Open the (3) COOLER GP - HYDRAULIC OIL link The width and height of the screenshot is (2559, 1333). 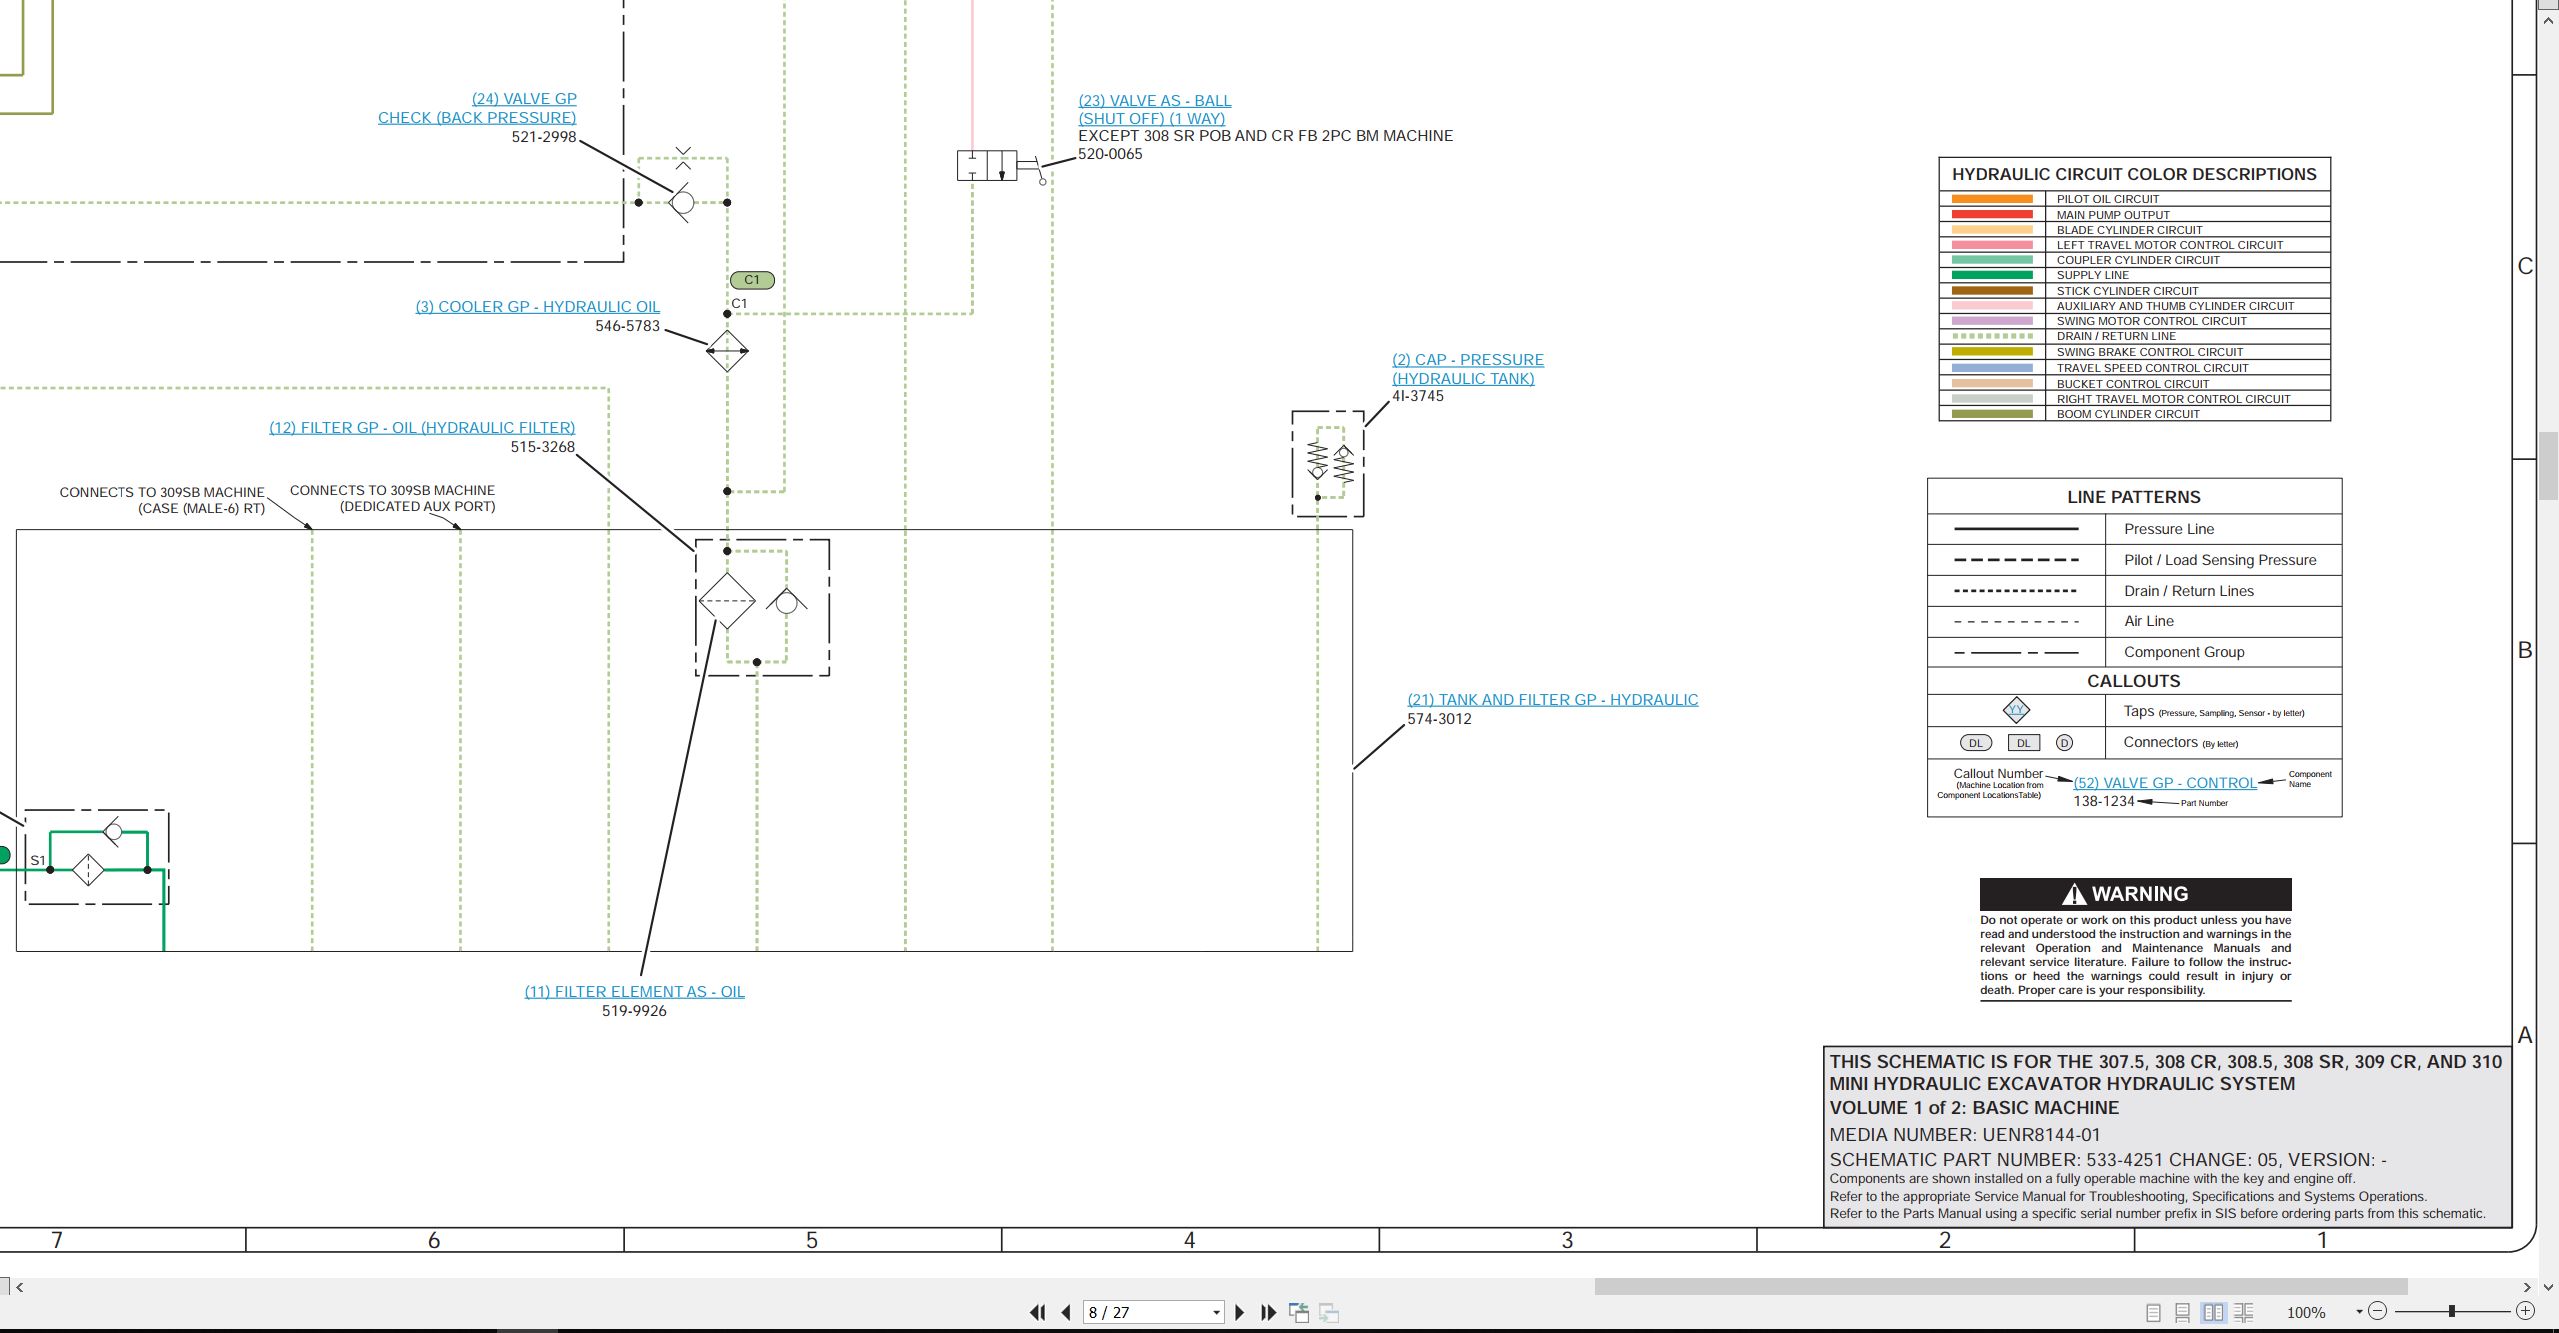(538, 307)
